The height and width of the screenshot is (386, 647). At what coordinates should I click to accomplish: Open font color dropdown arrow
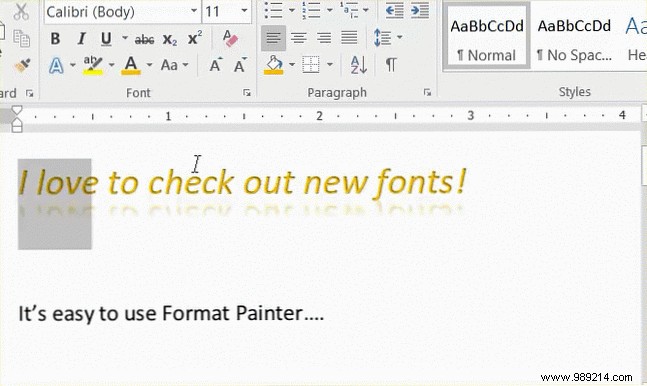[x=149, y=65]
